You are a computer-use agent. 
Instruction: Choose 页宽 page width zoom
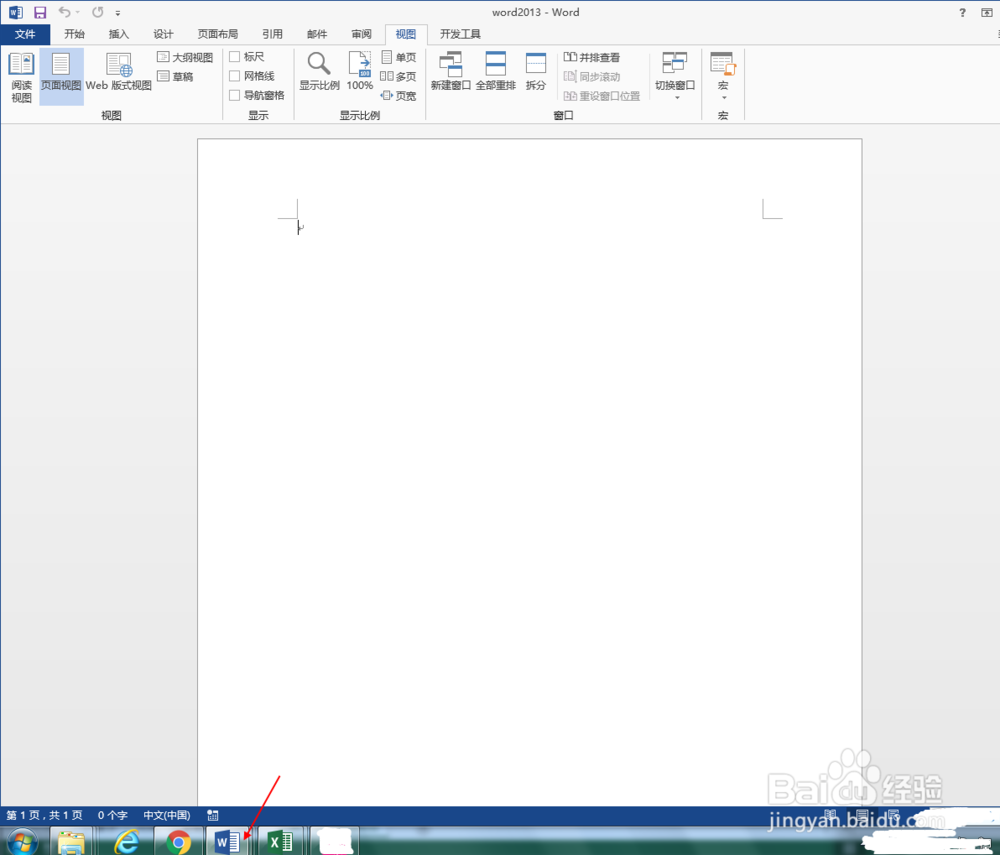coord(399,96)
